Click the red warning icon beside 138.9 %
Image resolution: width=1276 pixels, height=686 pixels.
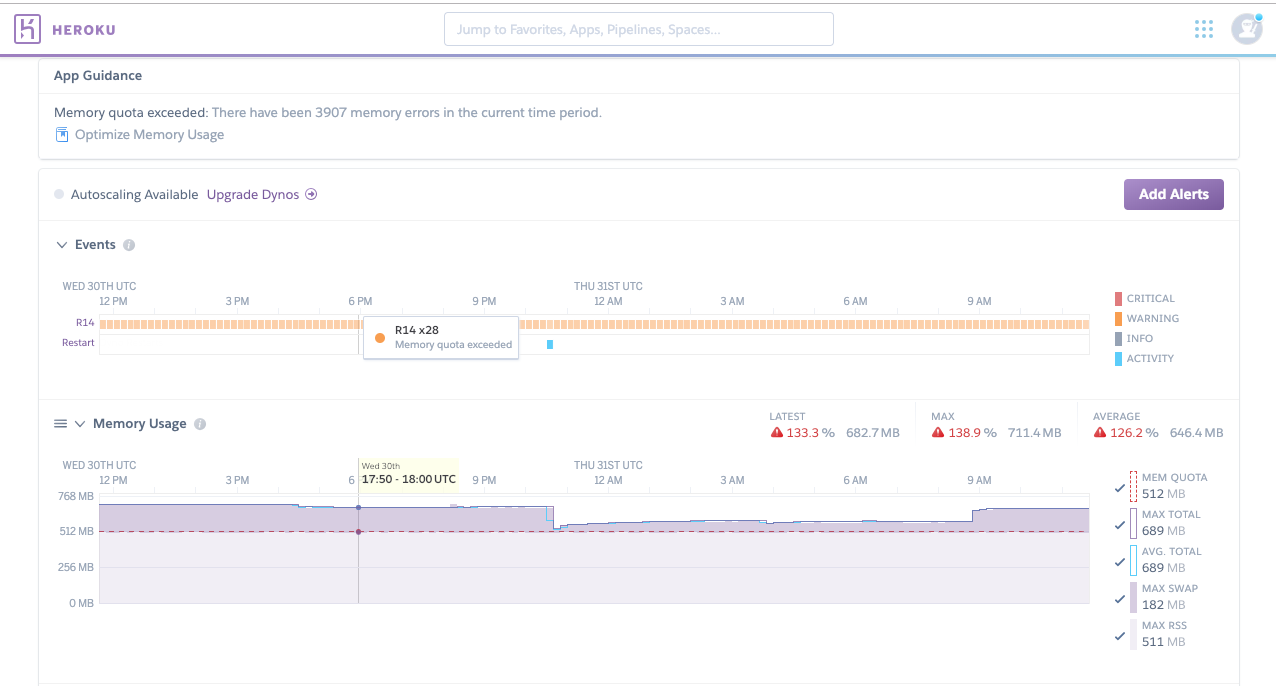coord(938,433)
